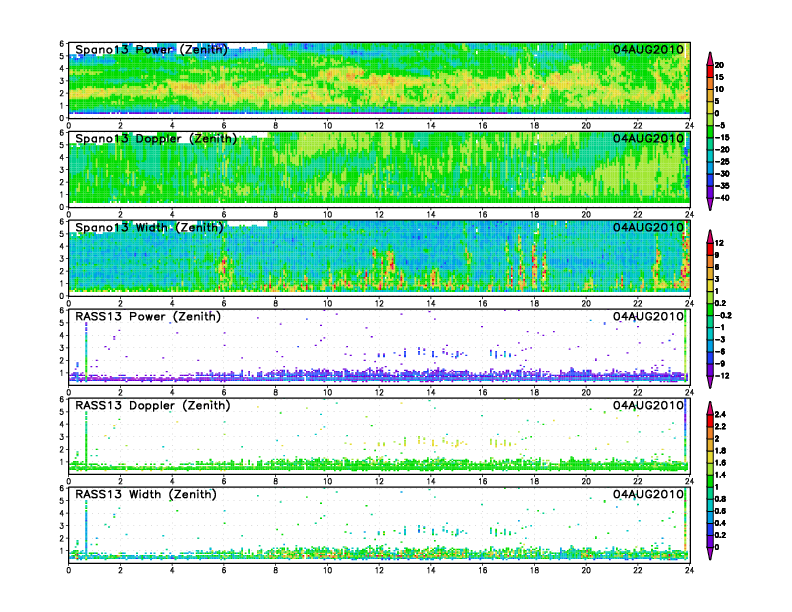Select the 04AUG2010 date in Spano13 Width panel
The height and width of the screenshot is (612, 792).
(648, 227)
